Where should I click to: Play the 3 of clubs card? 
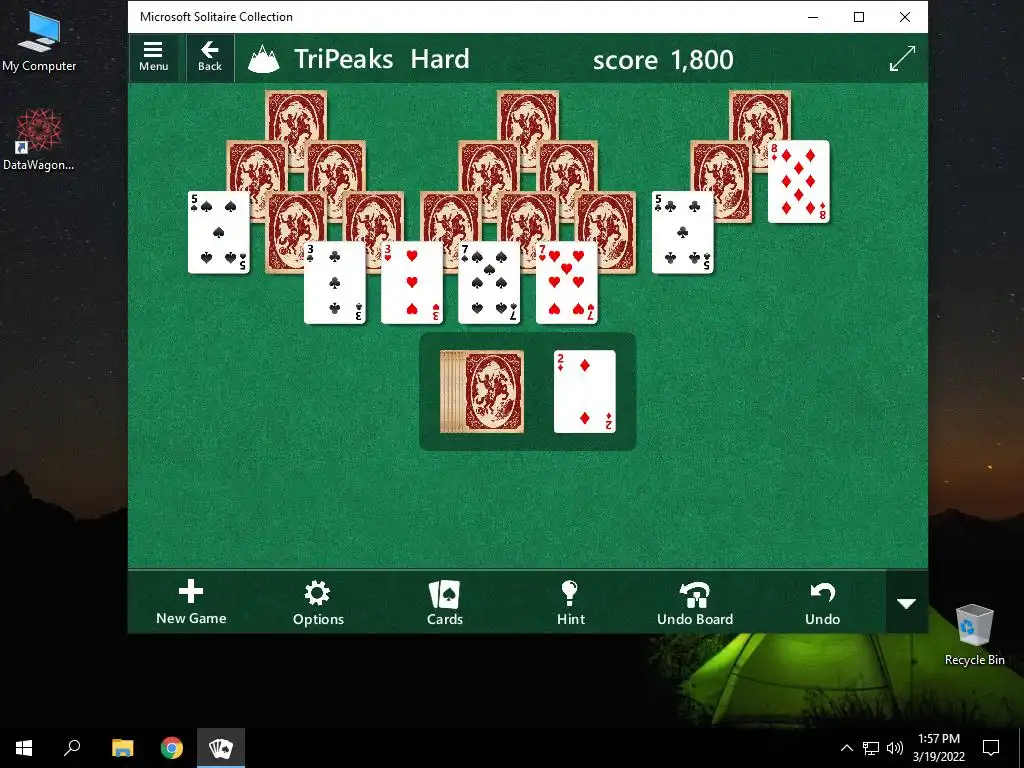[x=334, y=283]
